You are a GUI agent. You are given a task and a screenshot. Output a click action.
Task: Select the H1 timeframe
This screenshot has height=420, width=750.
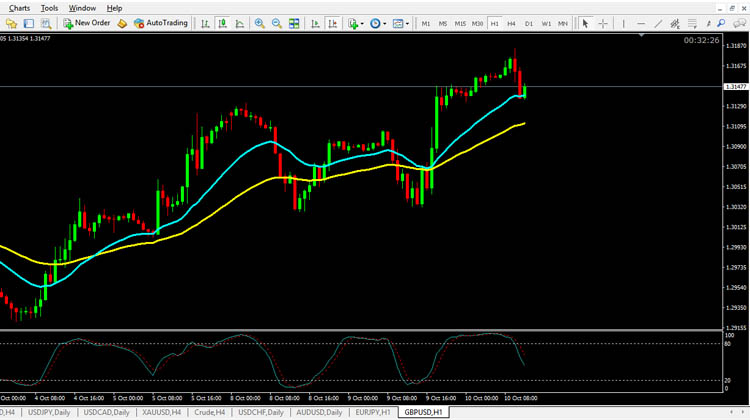click(495, 23)
